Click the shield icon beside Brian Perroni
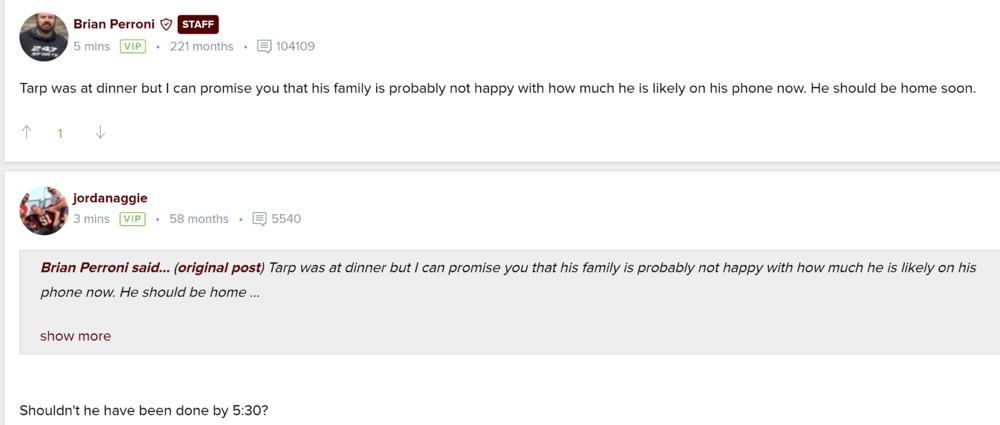Viewport: 1000px width, 425px height. 166,25
